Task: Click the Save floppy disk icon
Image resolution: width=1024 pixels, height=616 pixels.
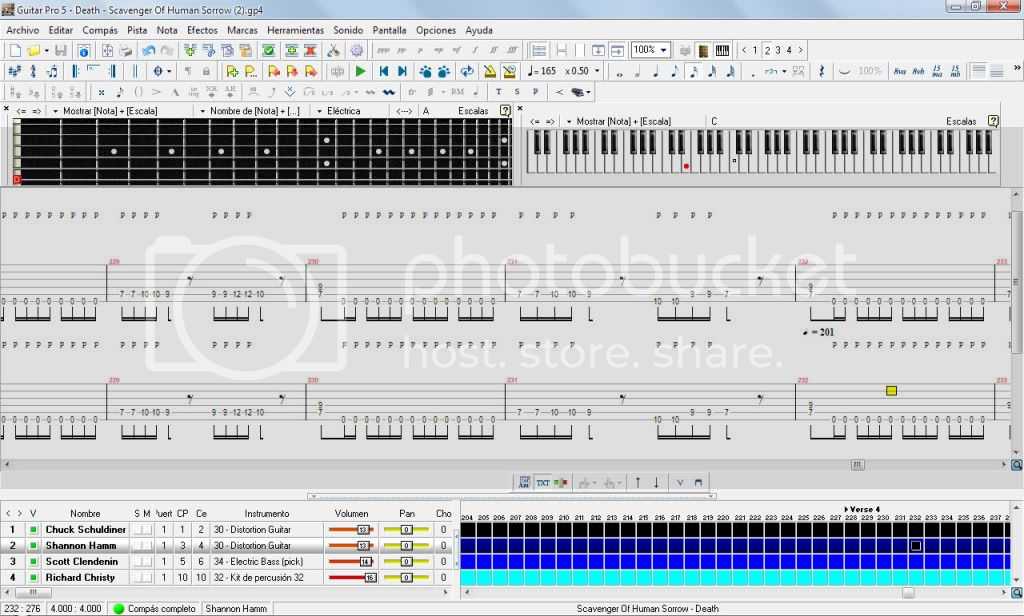Action: [61, 50]
